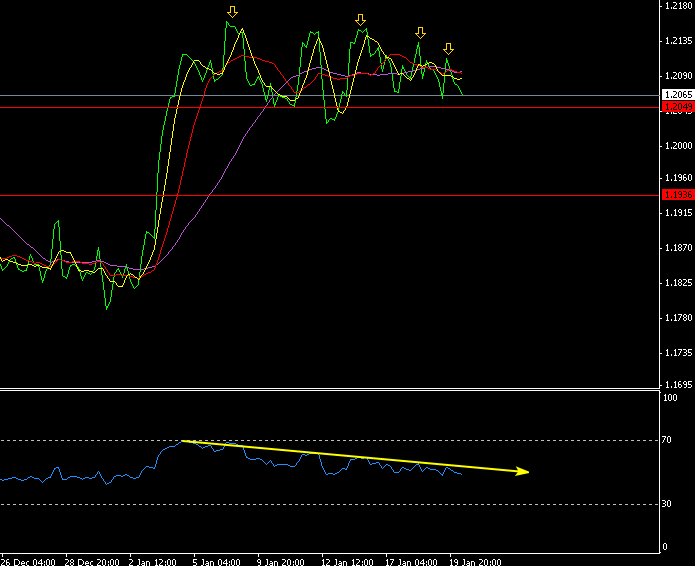Select the 1.2000 price scale value
The height and width of the screenshot is (566, 695).
click(679, 146)
